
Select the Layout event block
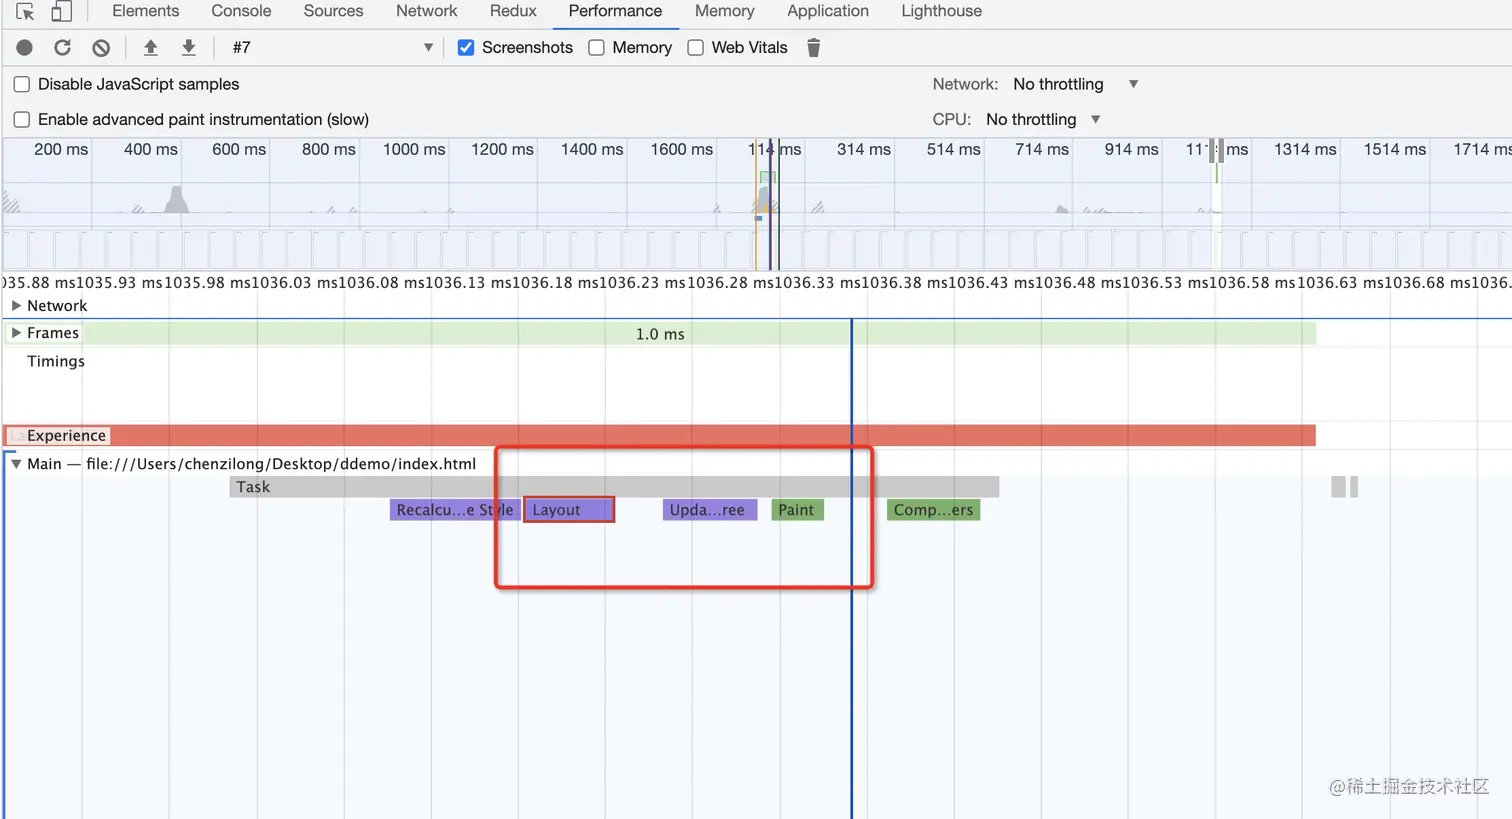tap(568, 510)
